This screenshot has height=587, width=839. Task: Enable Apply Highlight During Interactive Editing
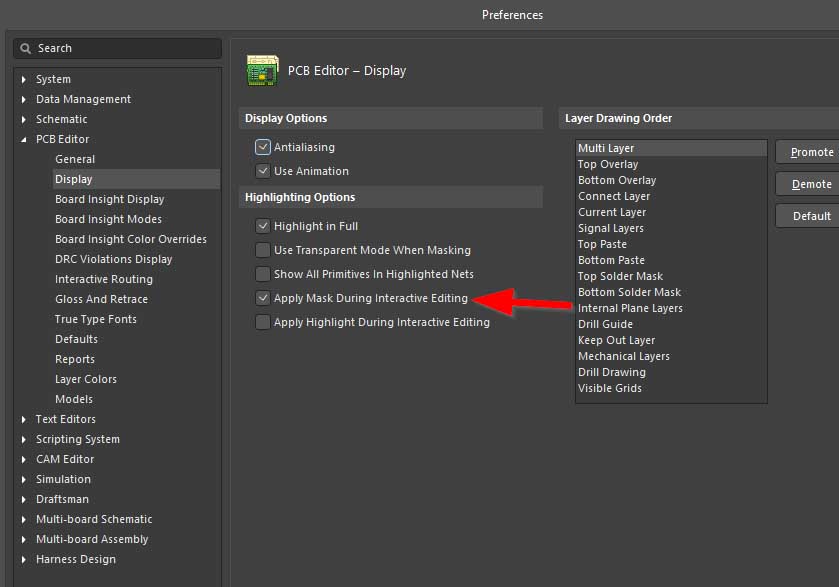tap(263, 322)
